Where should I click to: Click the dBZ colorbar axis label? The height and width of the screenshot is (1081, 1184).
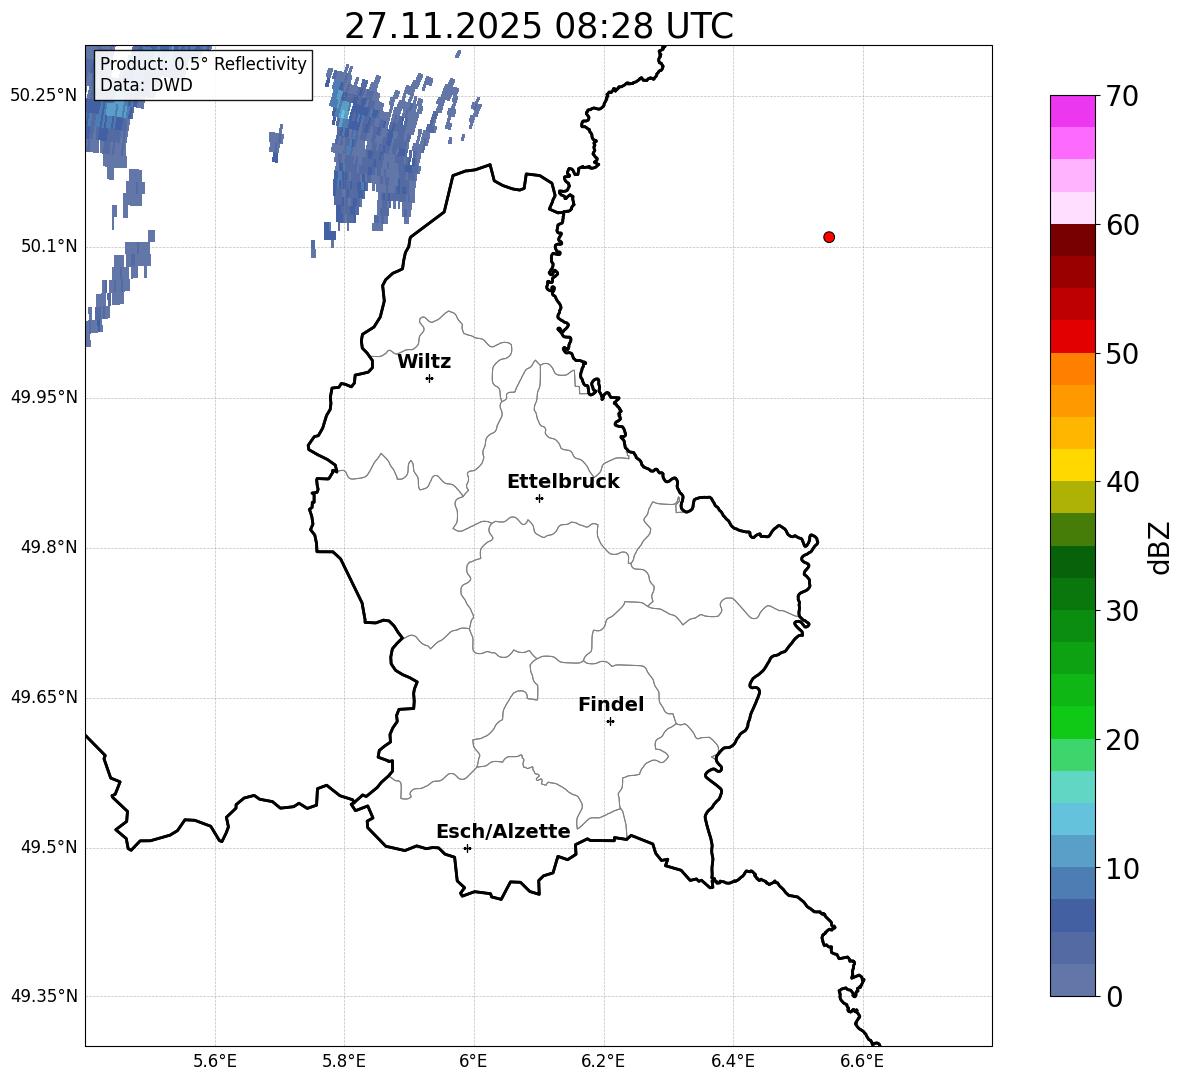tap(1159, 547)
